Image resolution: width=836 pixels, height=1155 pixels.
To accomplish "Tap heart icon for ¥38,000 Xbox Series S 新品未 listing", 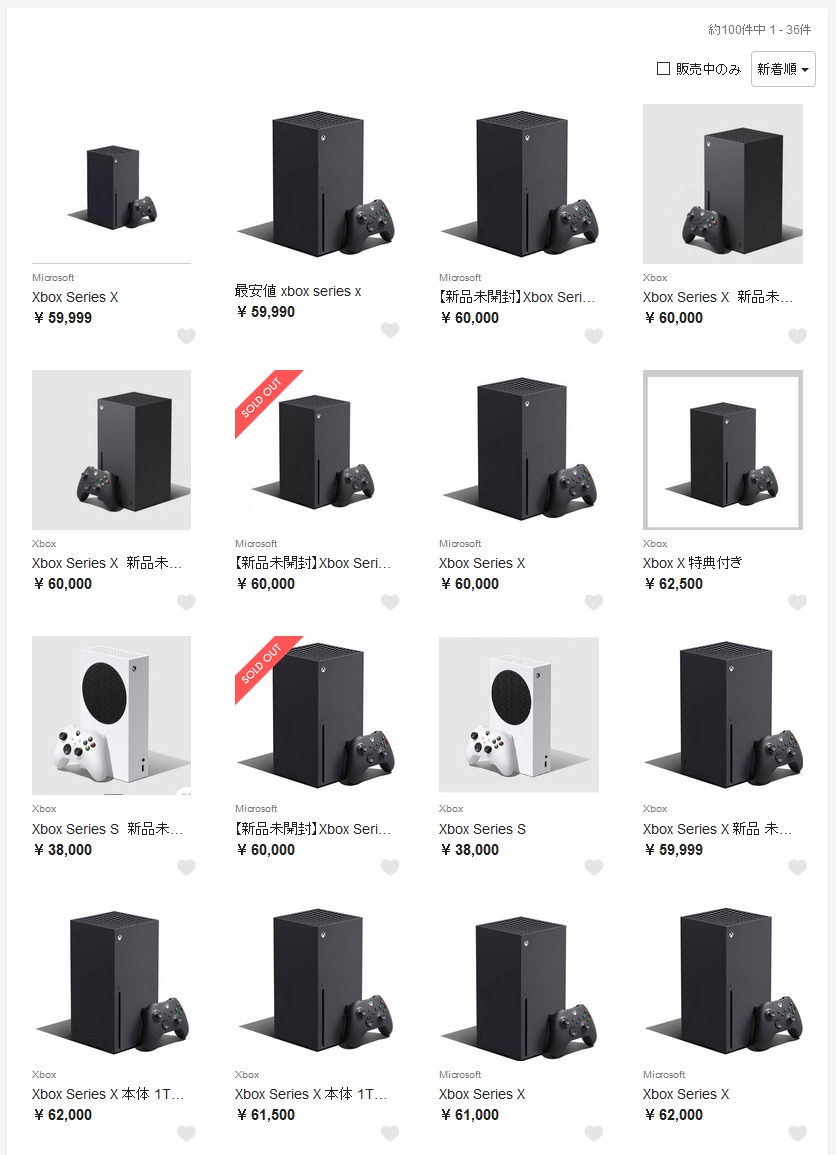I will pos(186,868).
